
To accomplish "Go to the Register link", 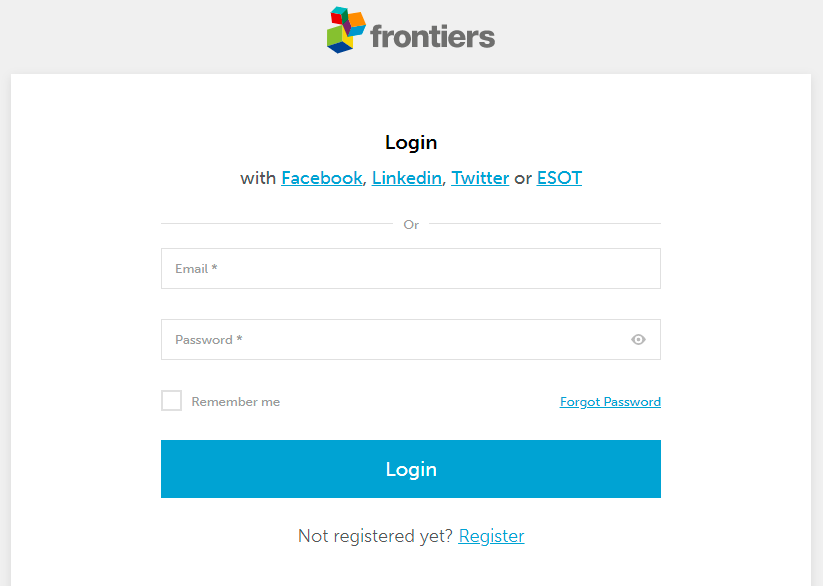I will (x=491, y=536).
